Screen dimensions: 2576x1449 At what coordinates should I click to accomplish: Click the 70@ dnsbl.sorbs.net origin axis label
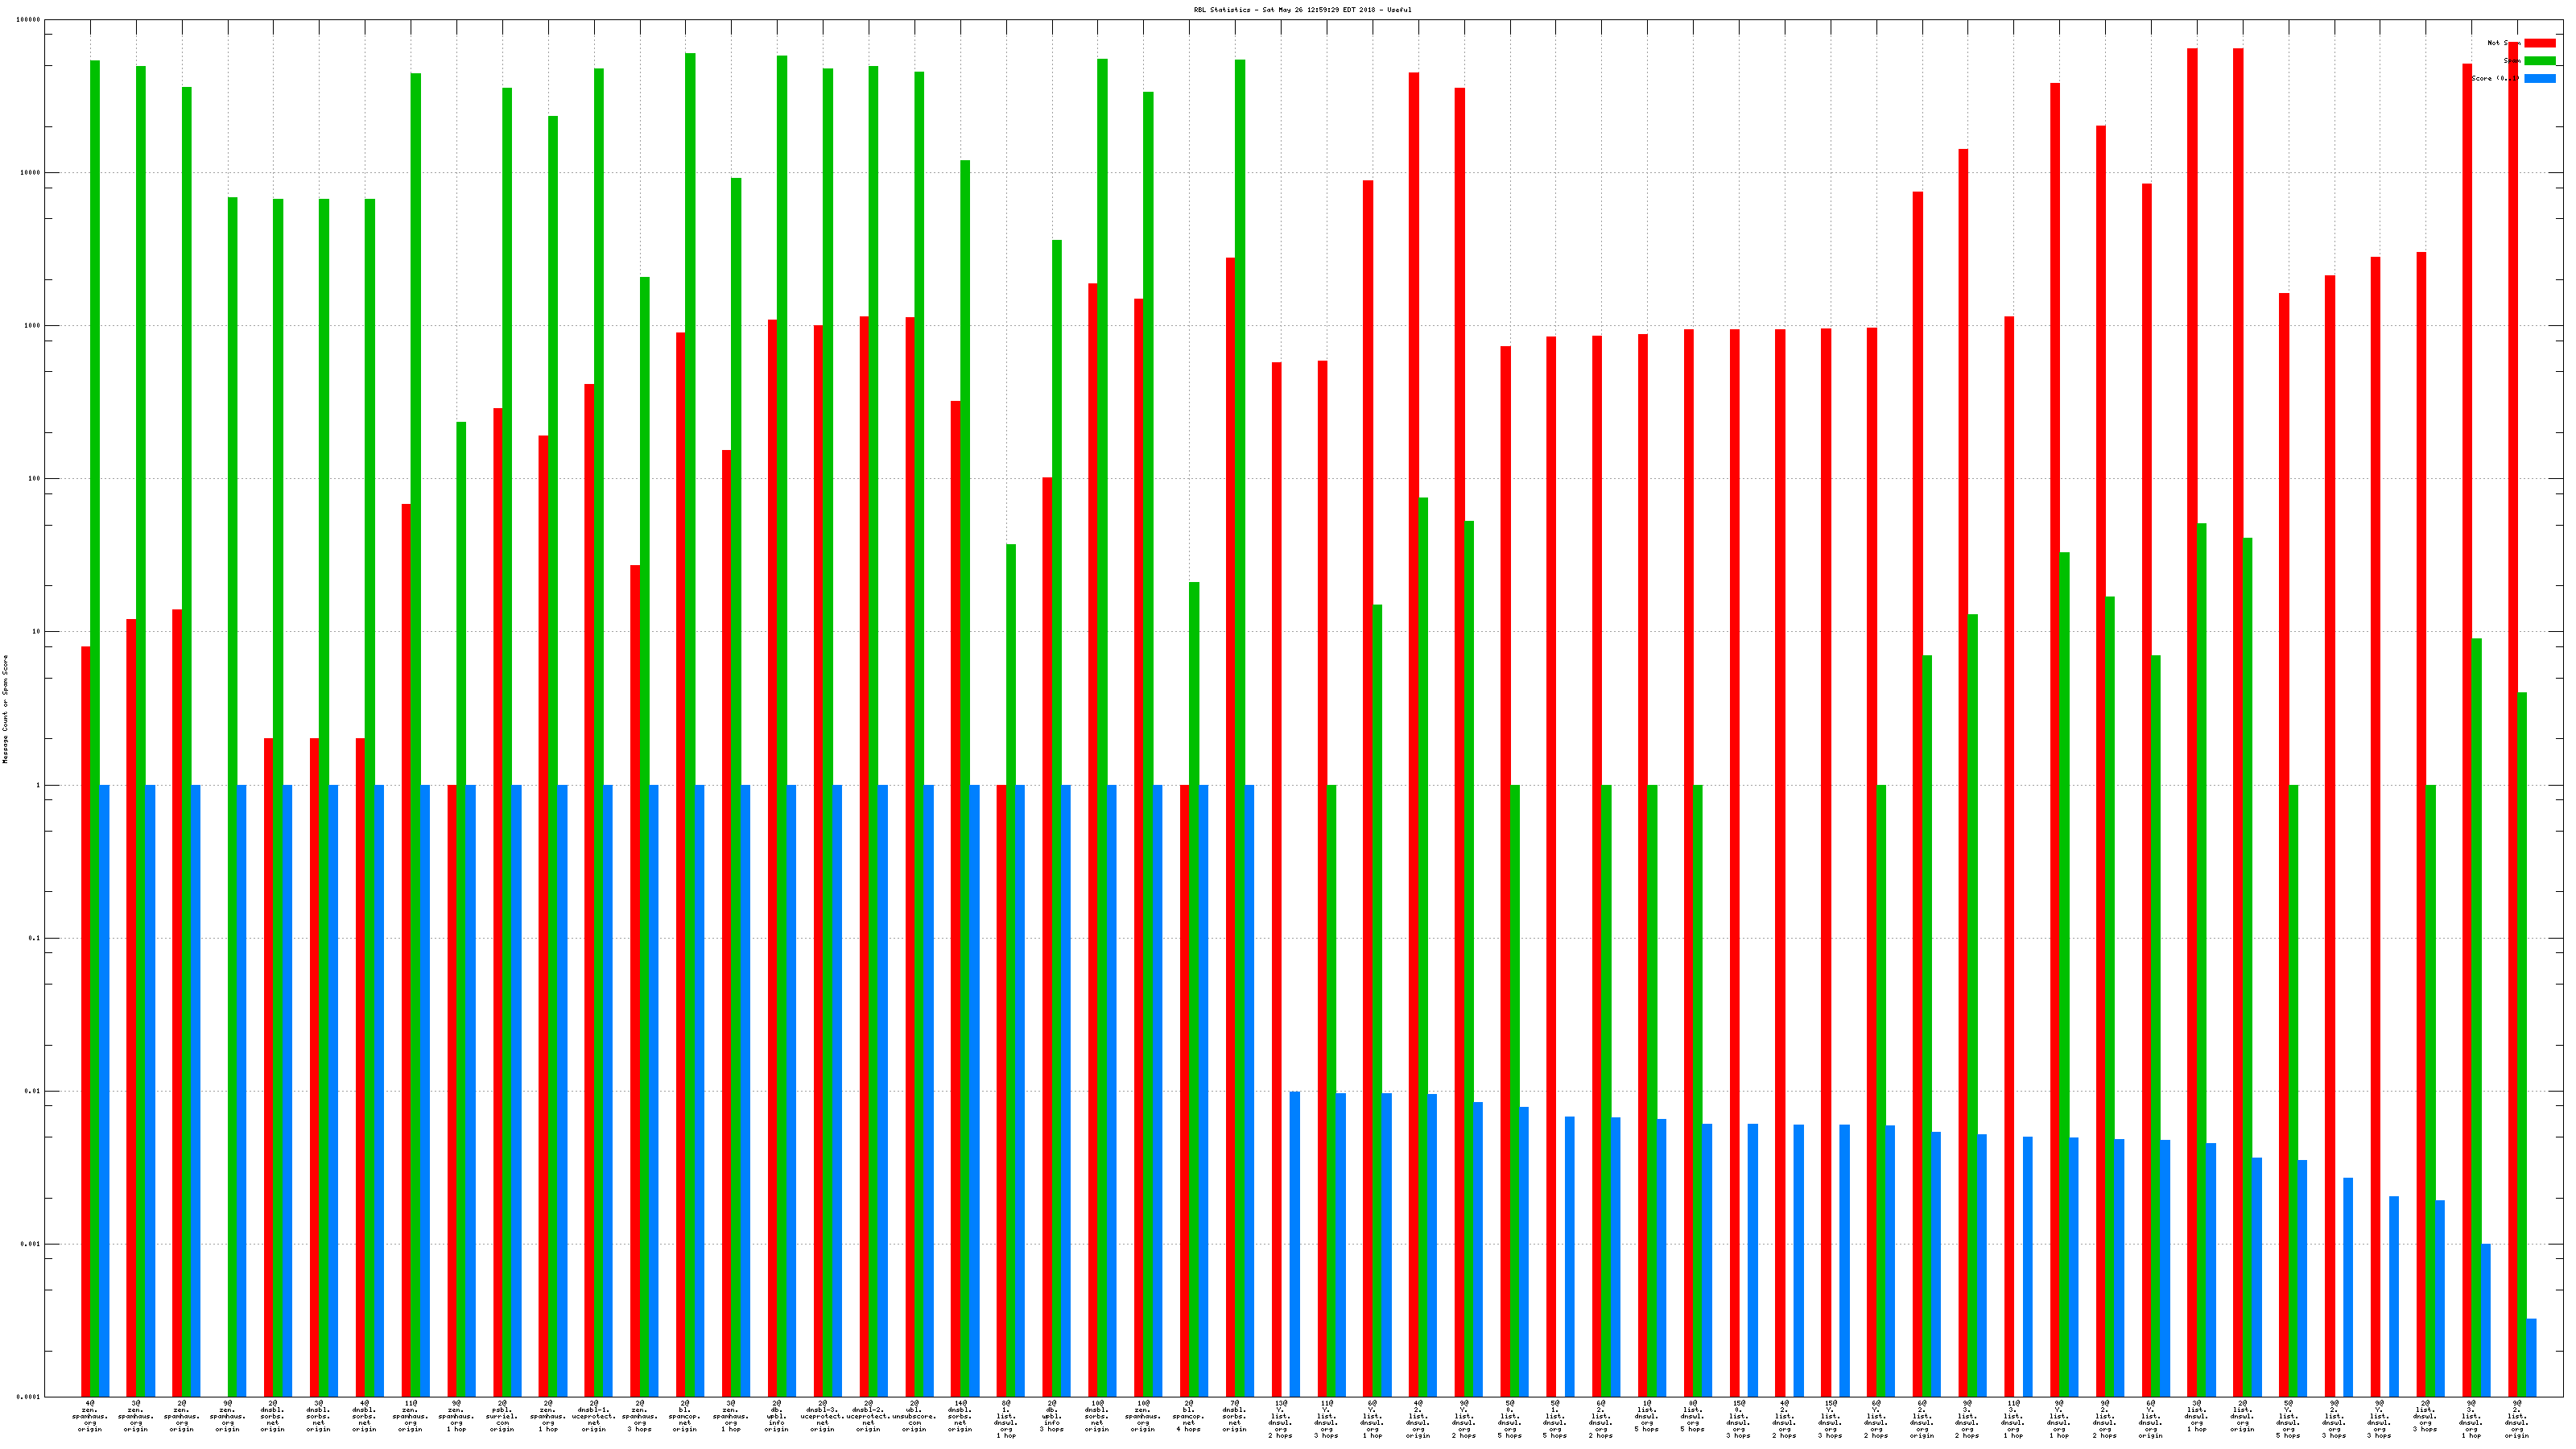pos(1234,1416)
